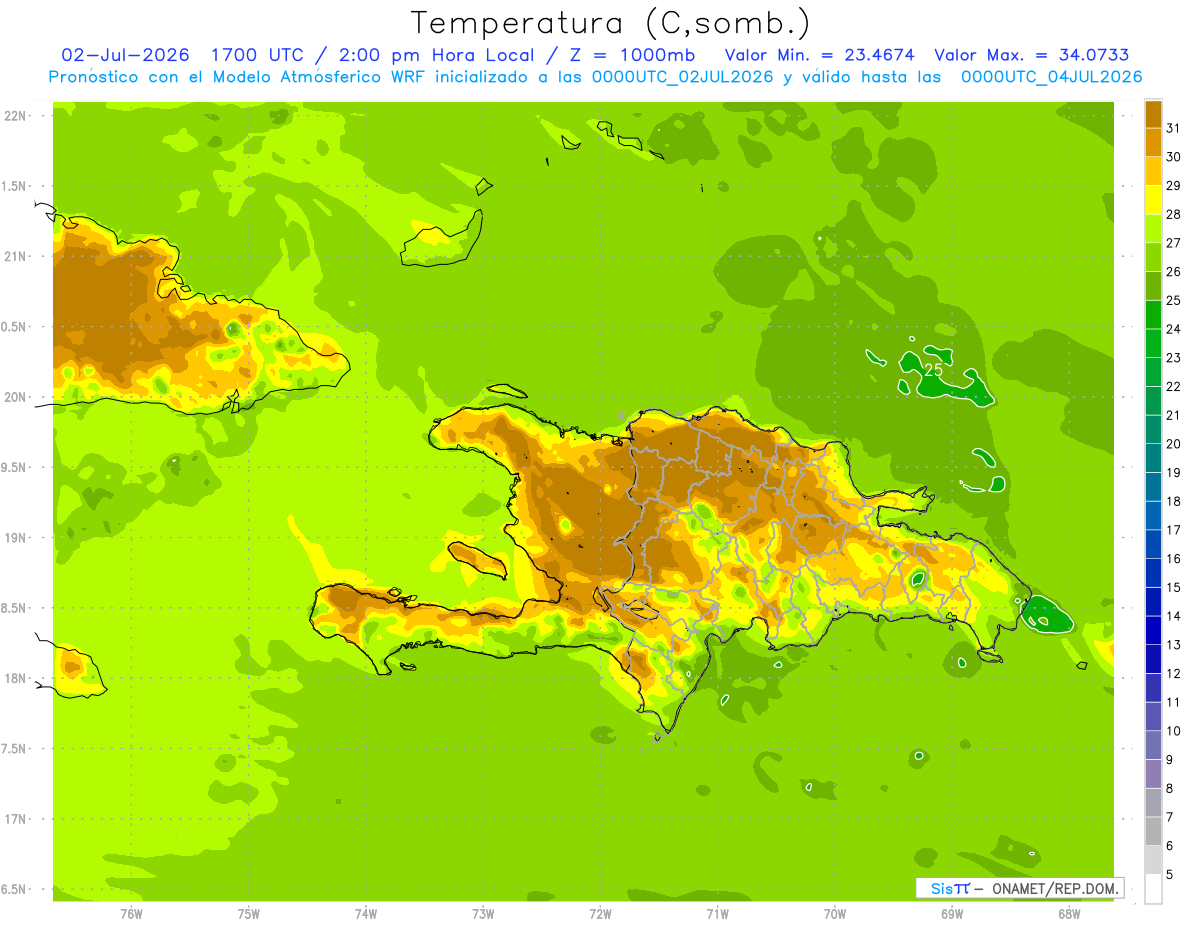Click the '76W' longitude tick label
The width and height of the screenshot is (1200, 927).
[x=131, y=913]
